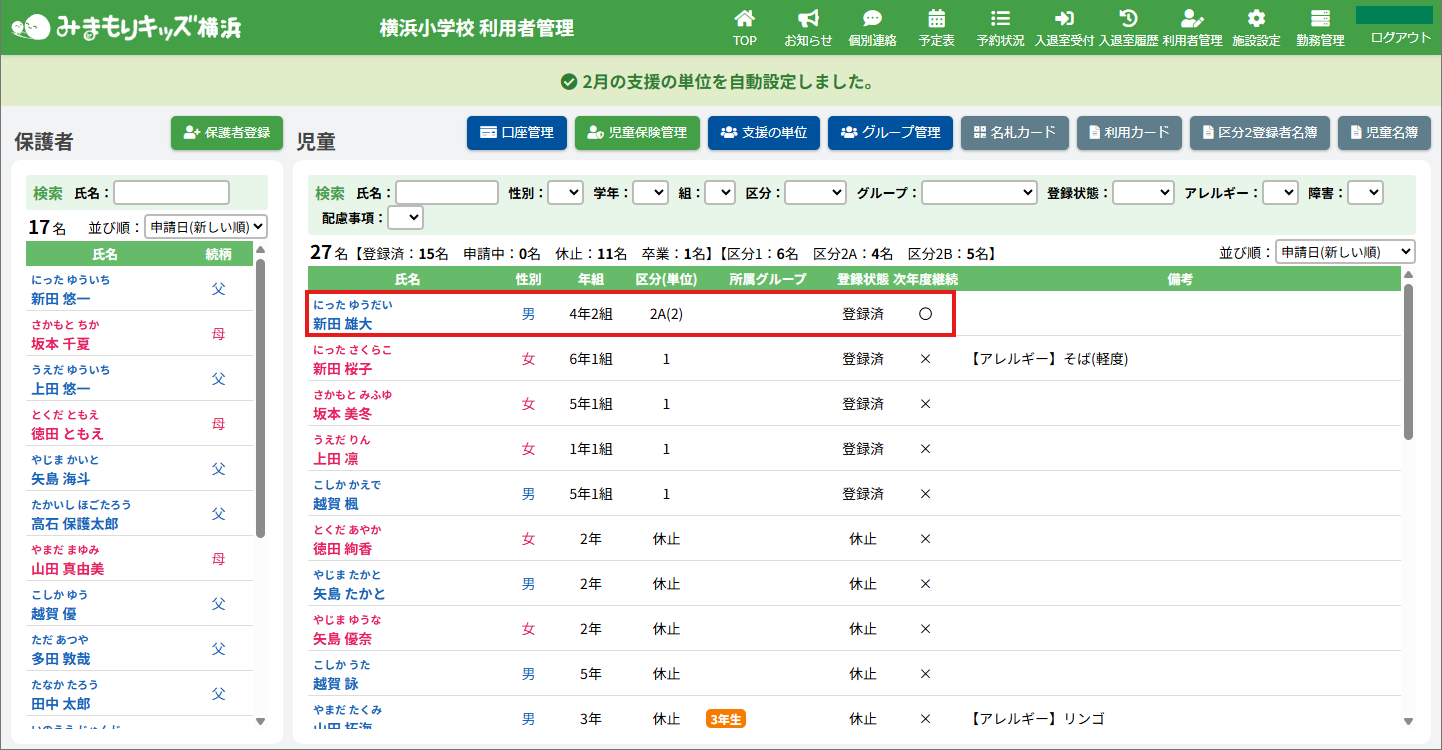This screenshot has width=1442, height=750.
Task: Open 施設設定 gear icon
Action: pyautogui.click(x=1256, y=19)
